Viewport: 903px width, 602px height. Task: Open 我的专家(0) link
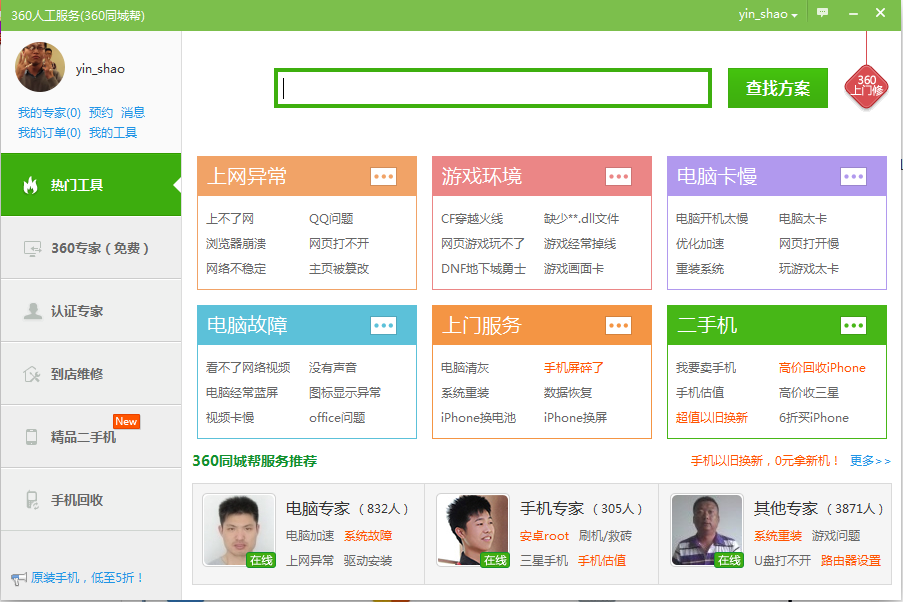point(49,112)
